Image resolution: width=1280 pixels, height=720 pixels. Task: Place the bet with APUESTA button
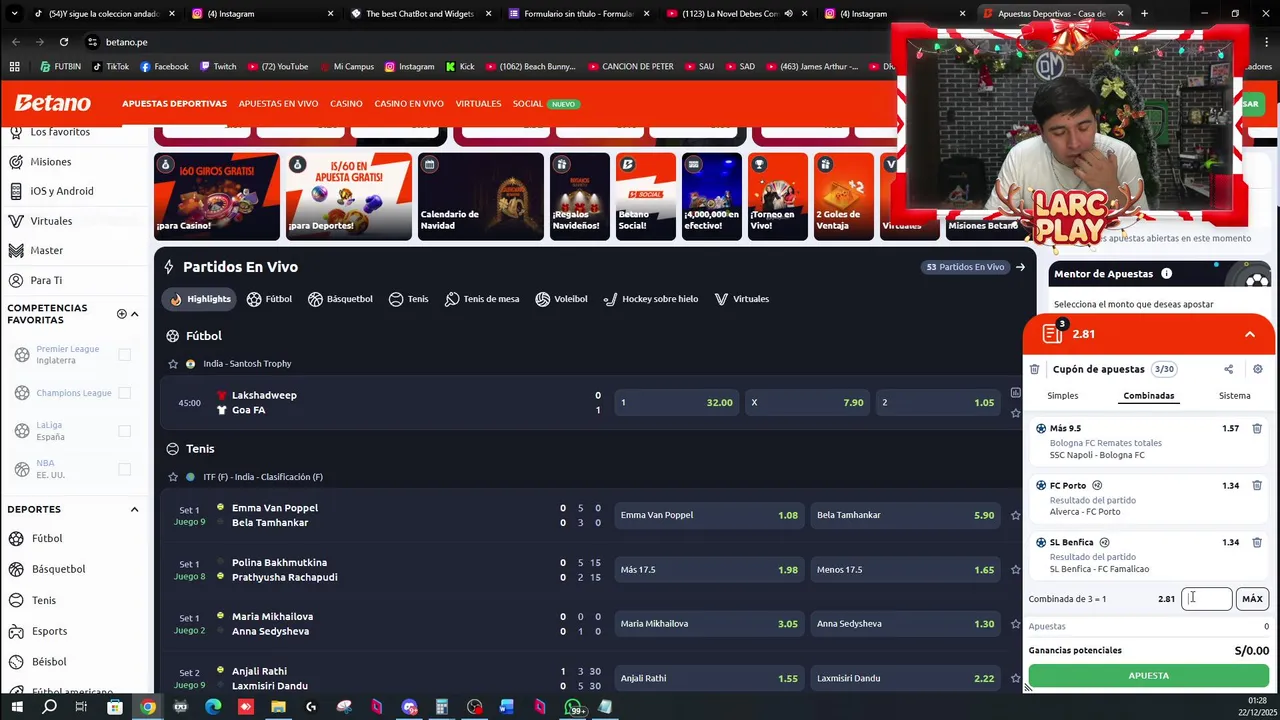tap(1148, 676)
